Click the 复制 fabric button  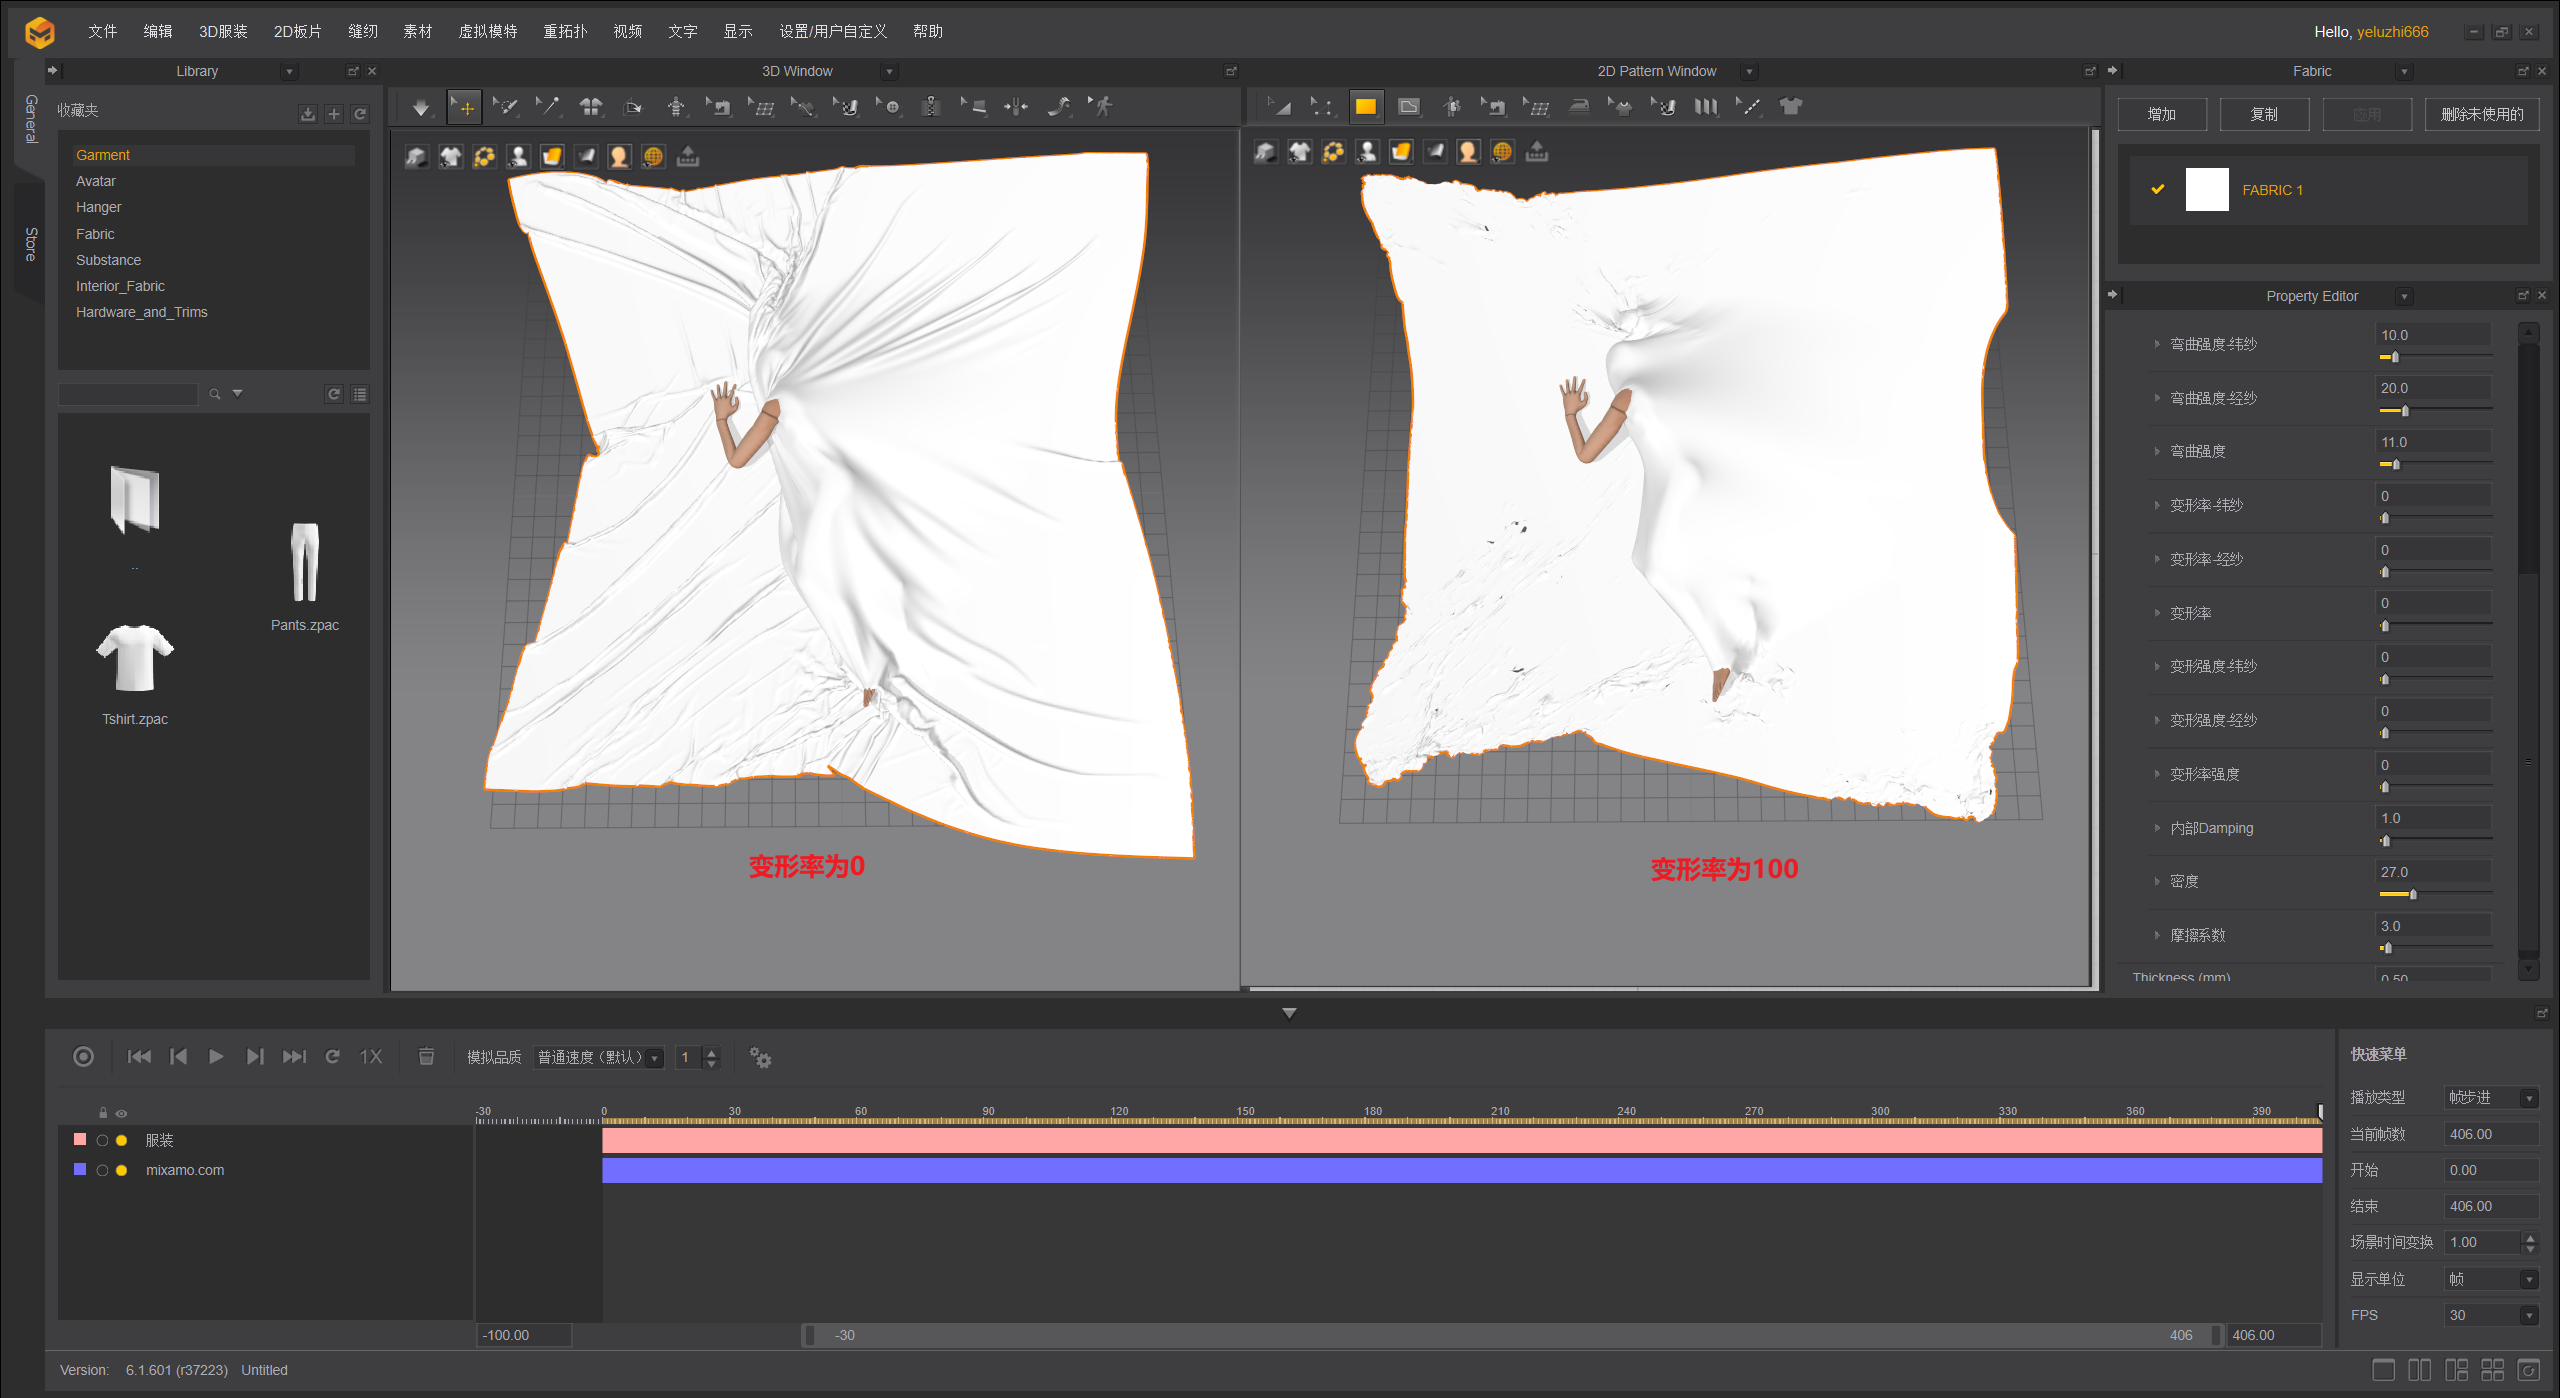click(x=2264, y=114)
